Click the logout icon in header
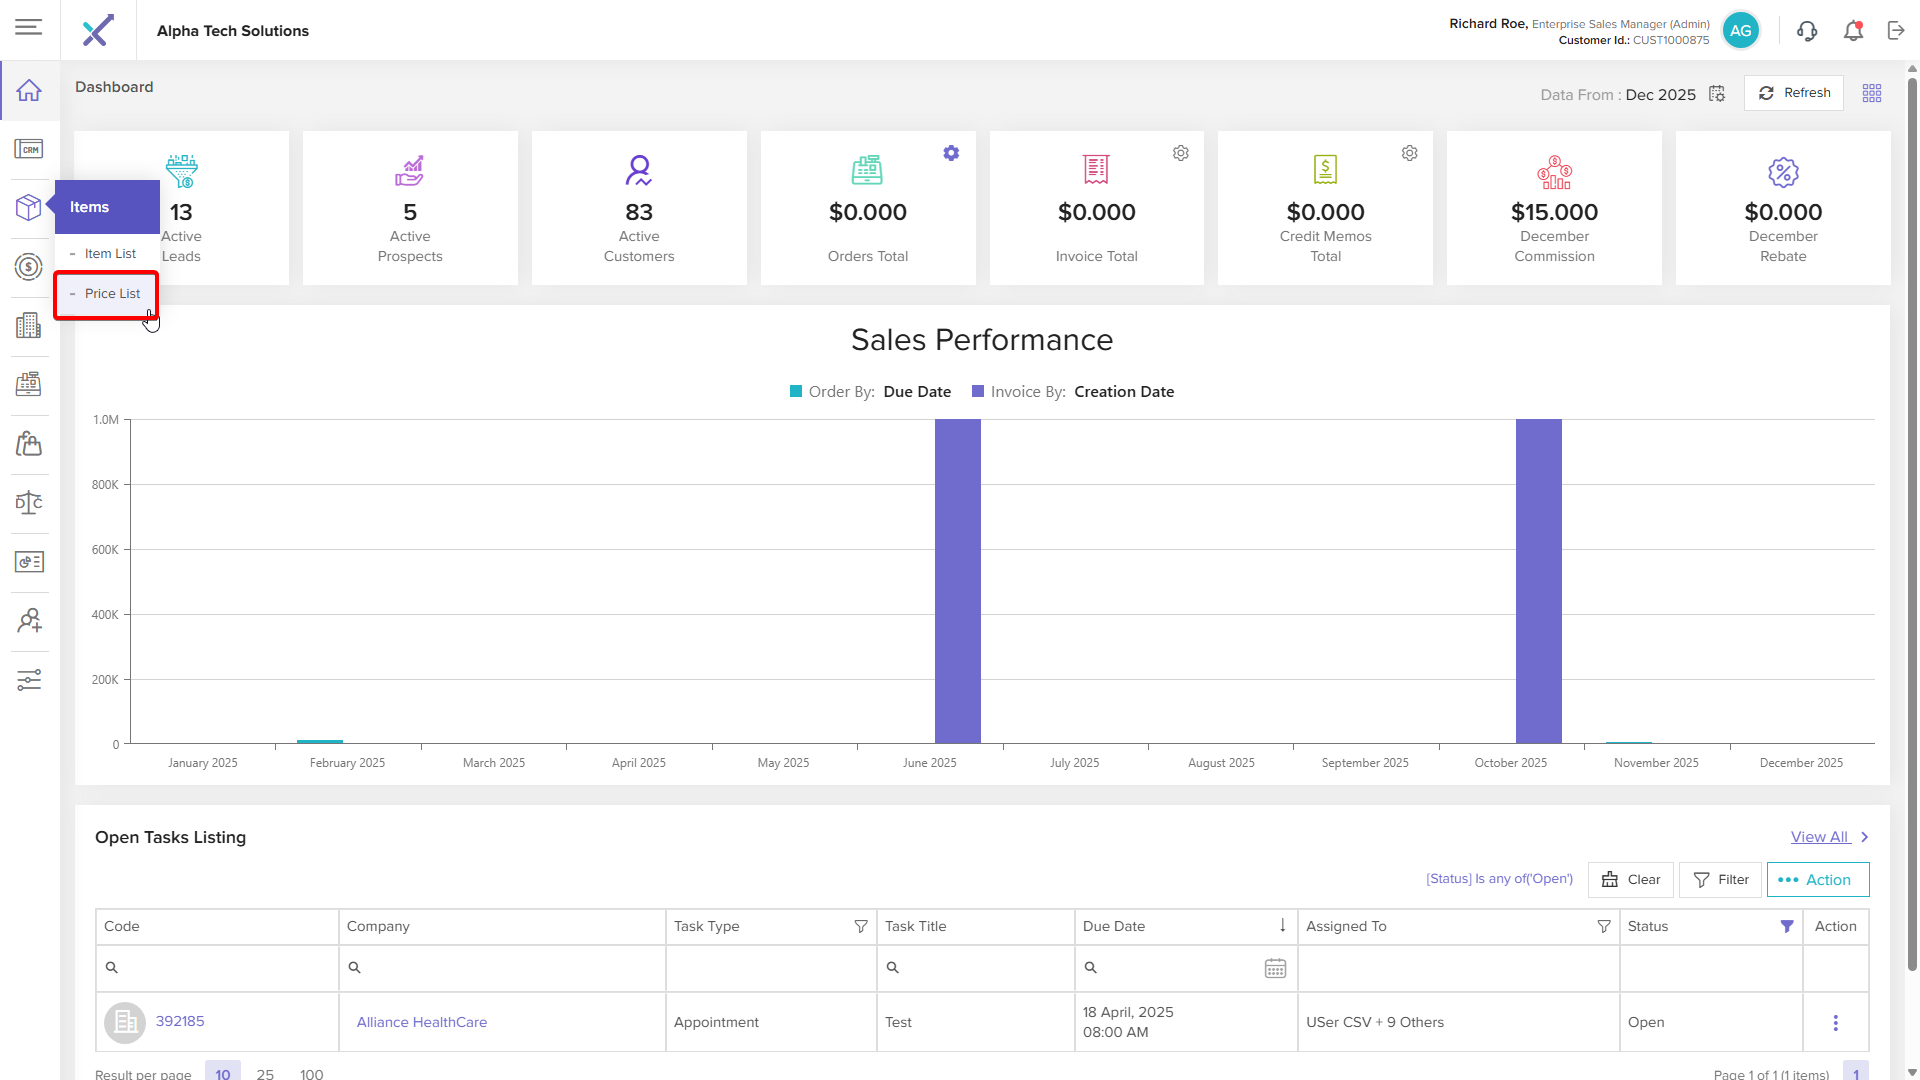Viewport: 1920px width, 1080px height. coord(1896,31)
